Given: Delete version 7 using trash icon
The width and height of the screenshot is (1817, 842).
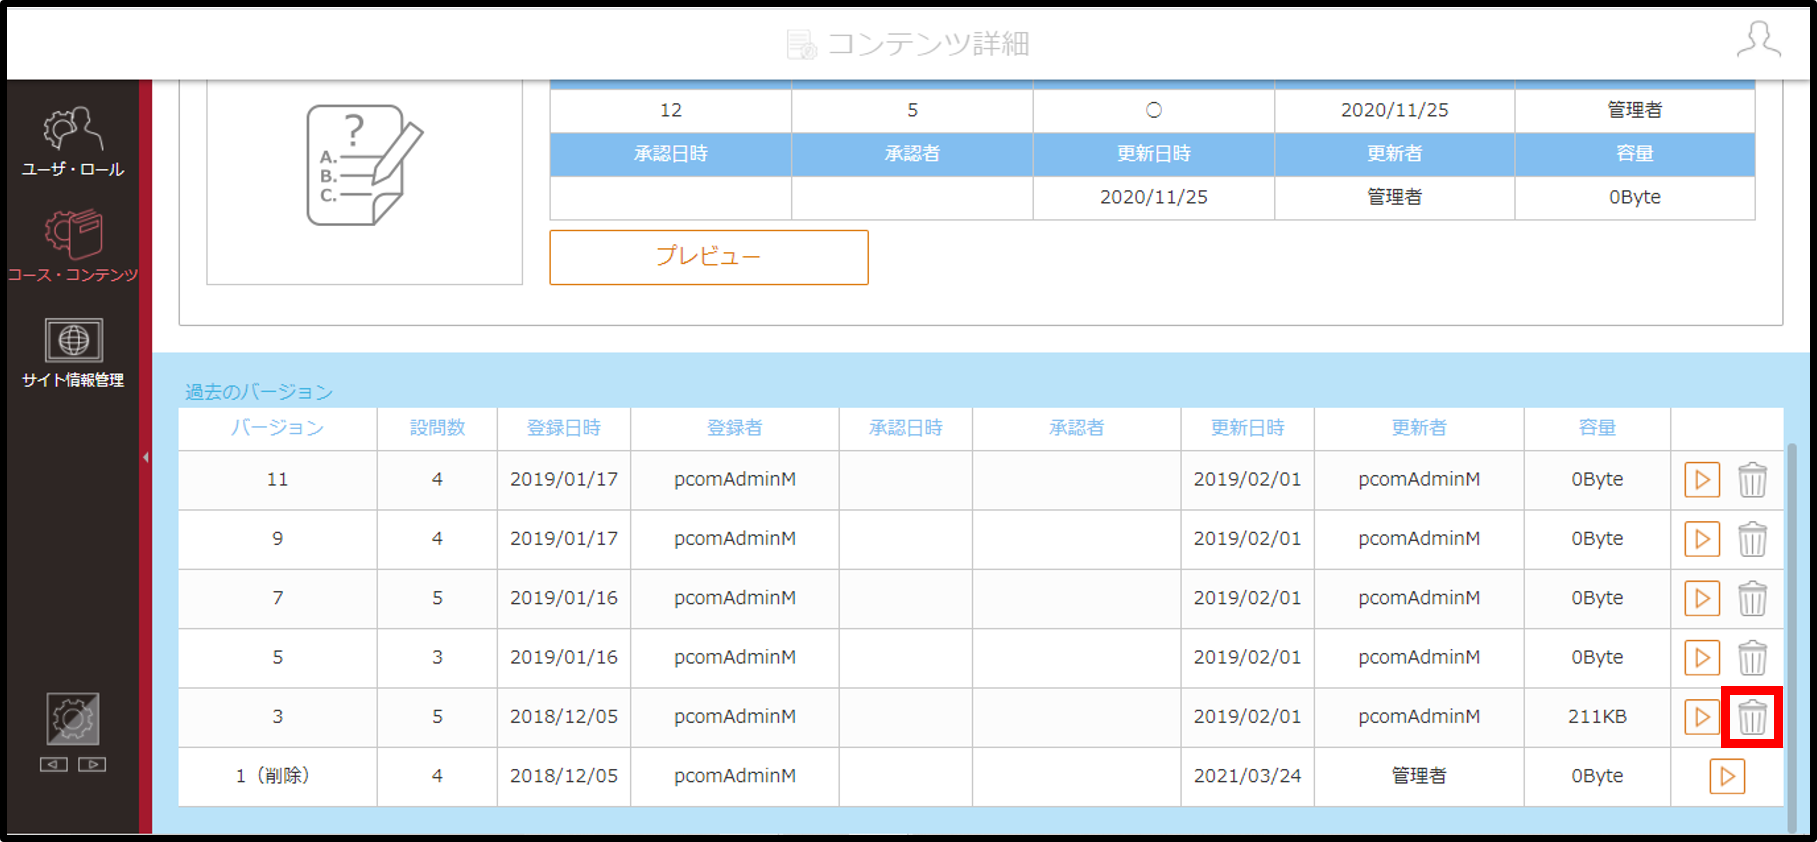Looking at the screenshot, I should 1752,598.
